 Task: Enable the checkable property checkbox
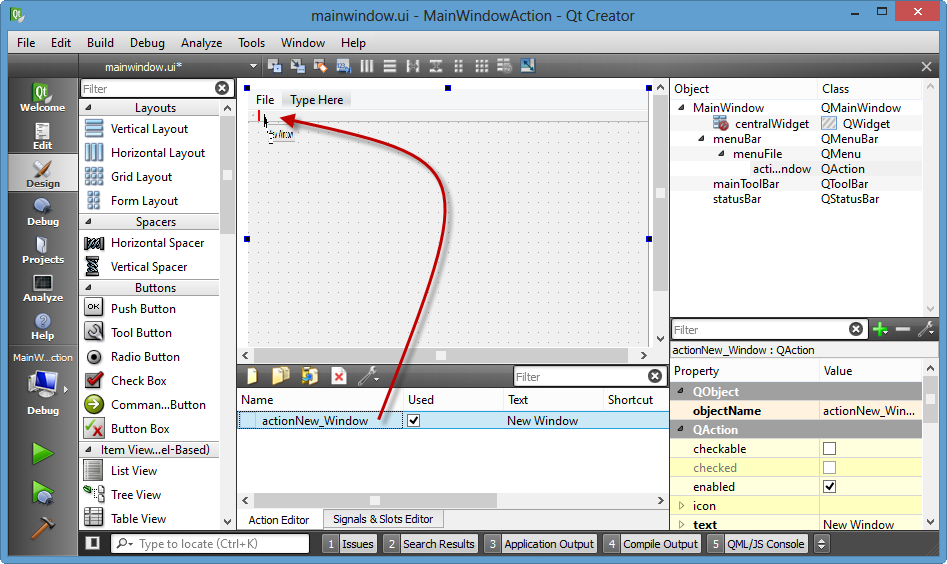pyautogui.click(x=829, y=449)
